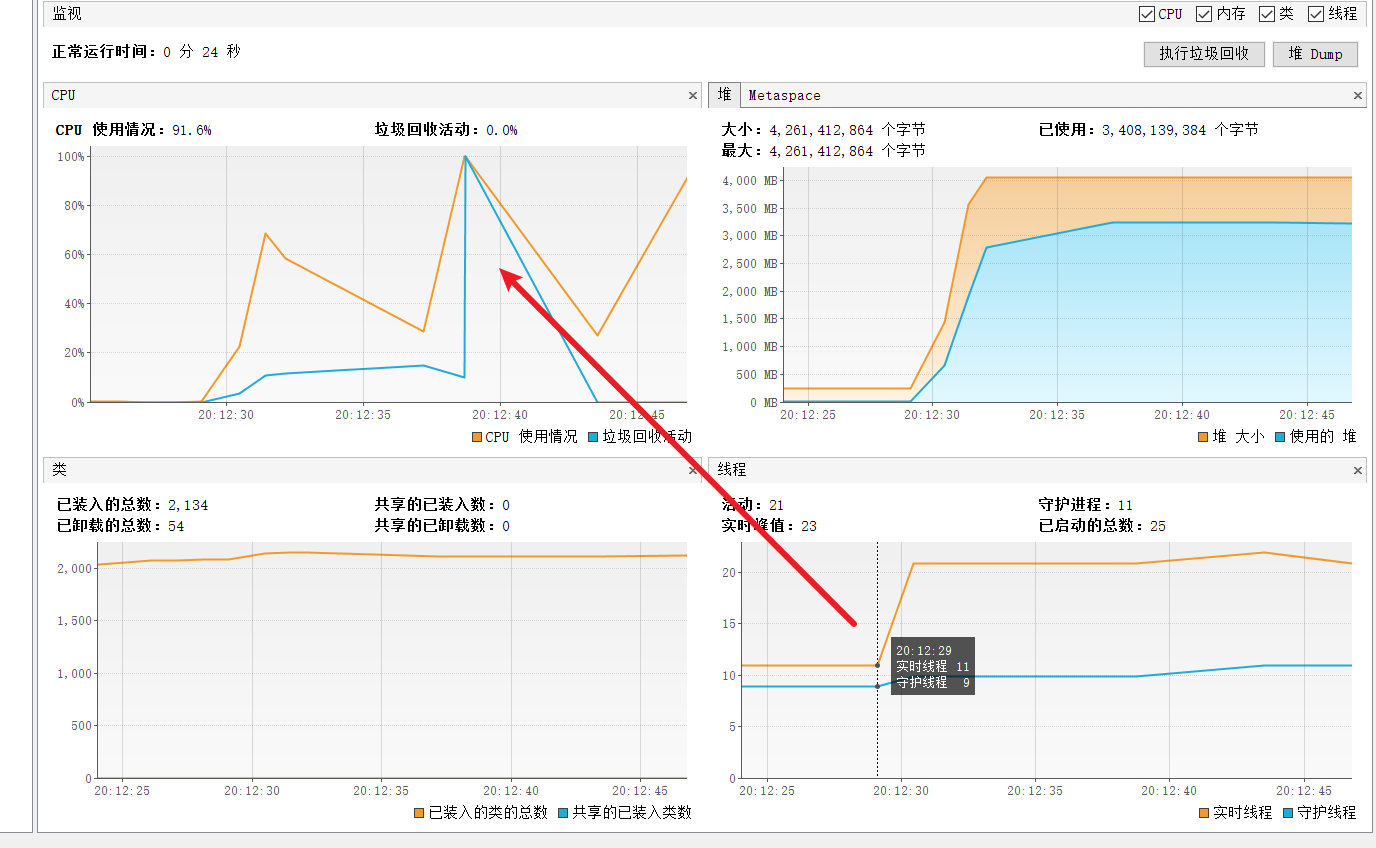Screen dimensions: 1376x848
Task: Toggle the 内存 checkbox
Action: click(x=1204, y=14)
